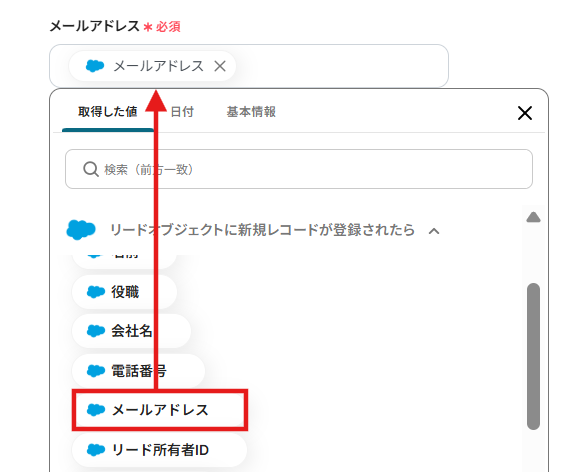567x472 pixels.
Task: Open the 日付 tab
Action: [182, 112]
